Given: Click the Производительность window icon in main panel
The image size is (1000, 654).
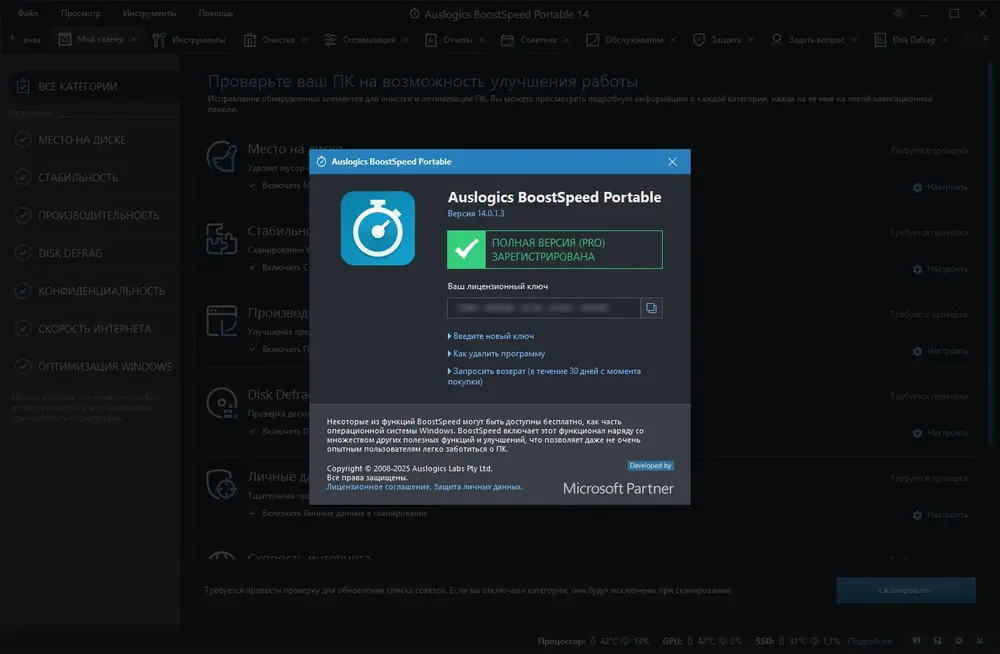Looking at the screenshot, I should click(x=222, y=320).
